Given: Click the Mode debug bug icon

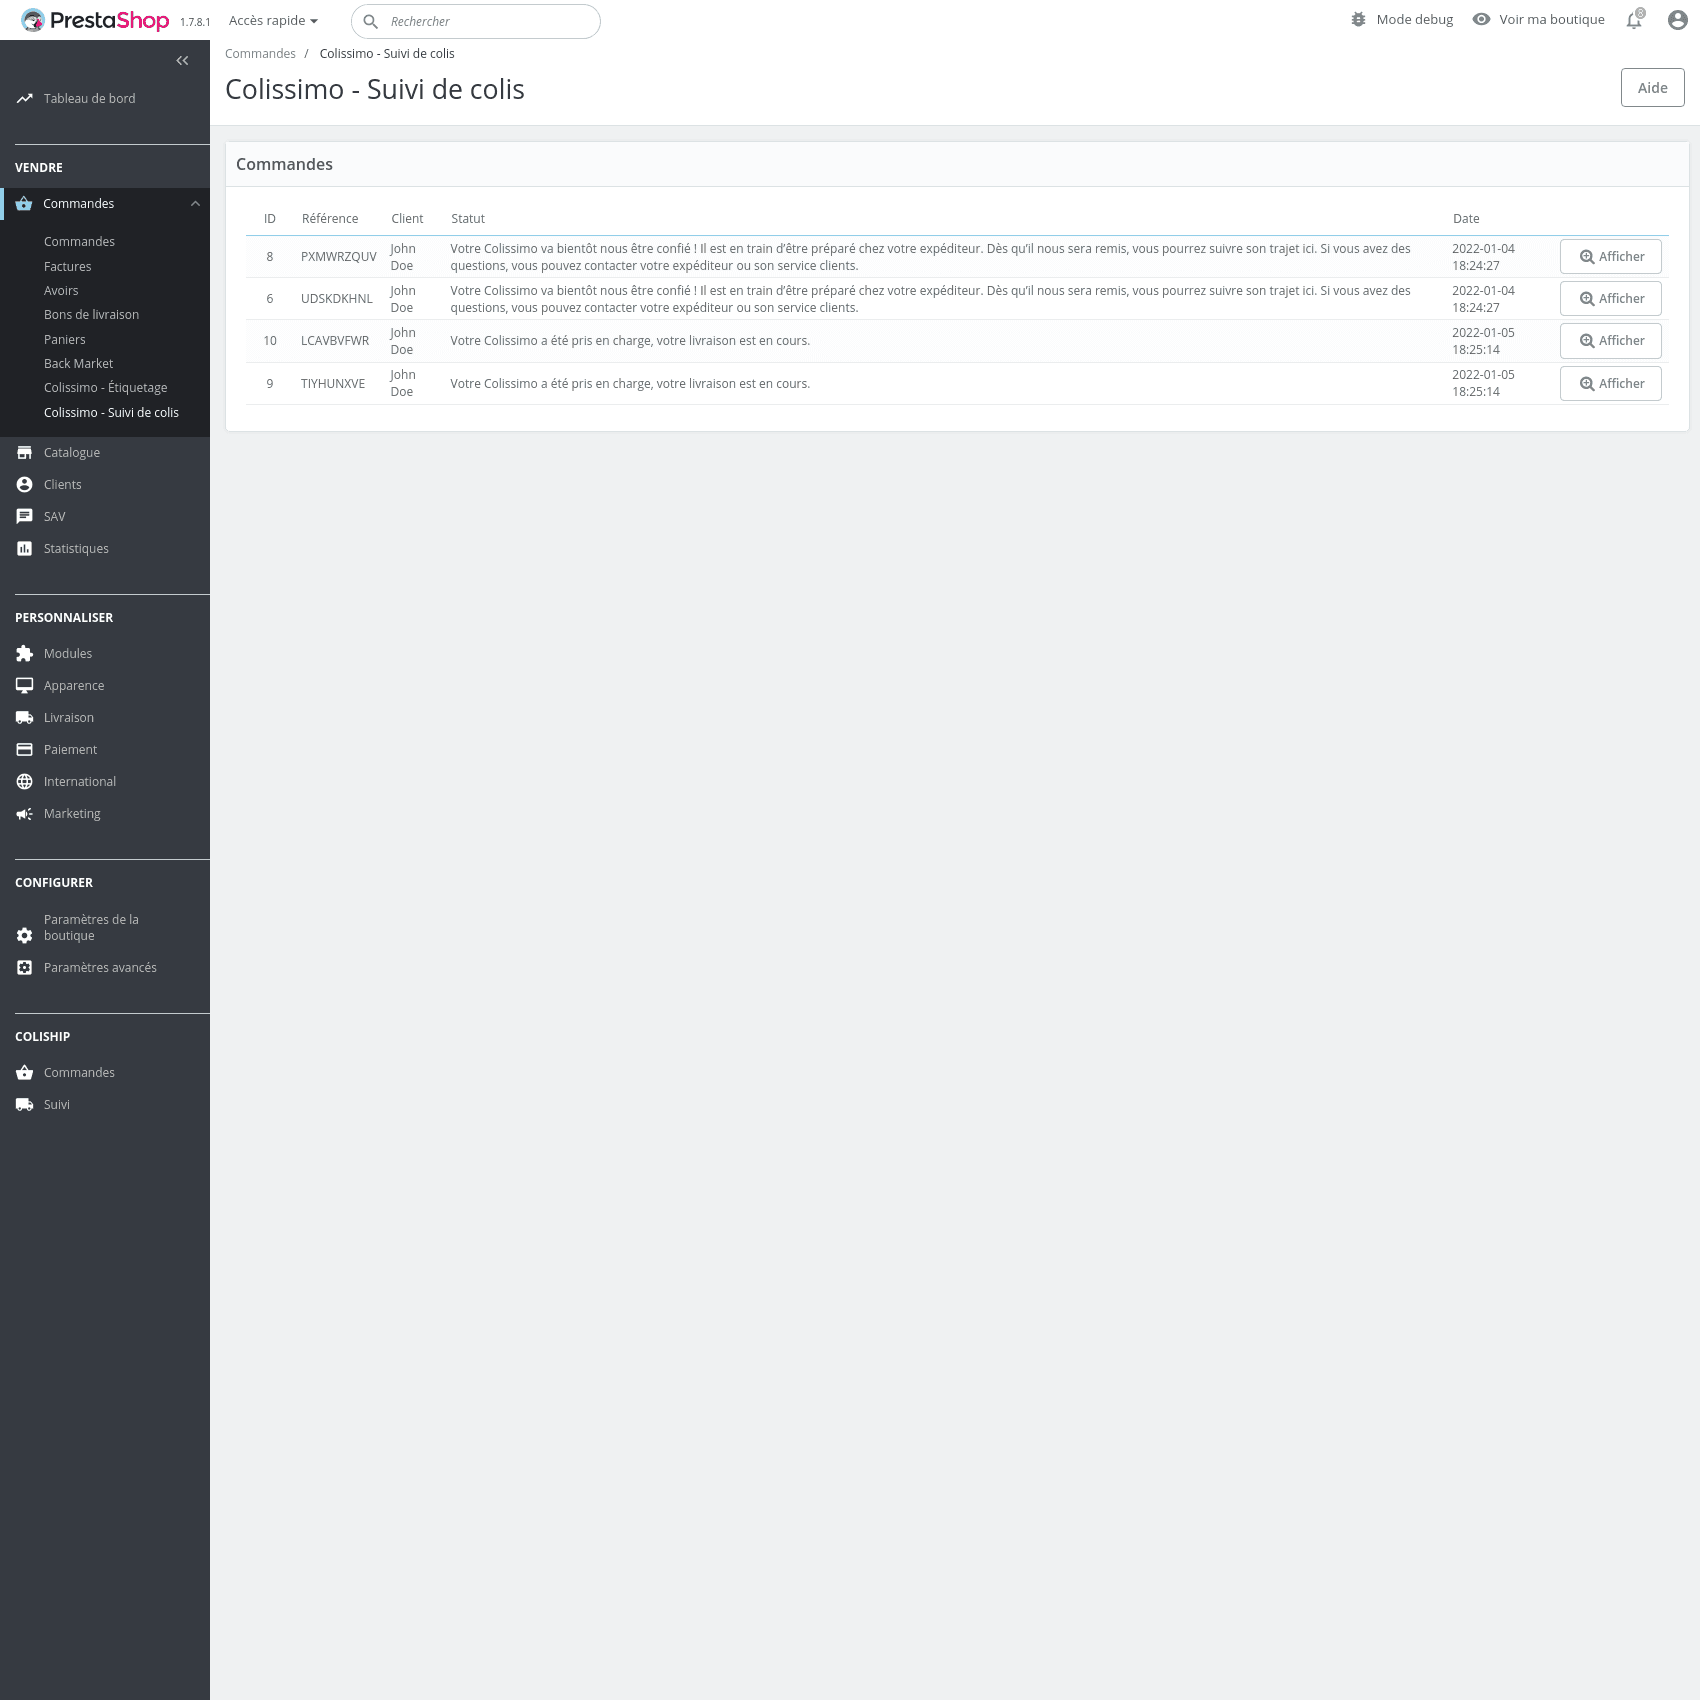Looking at the screenshot, I should 1358,20.
